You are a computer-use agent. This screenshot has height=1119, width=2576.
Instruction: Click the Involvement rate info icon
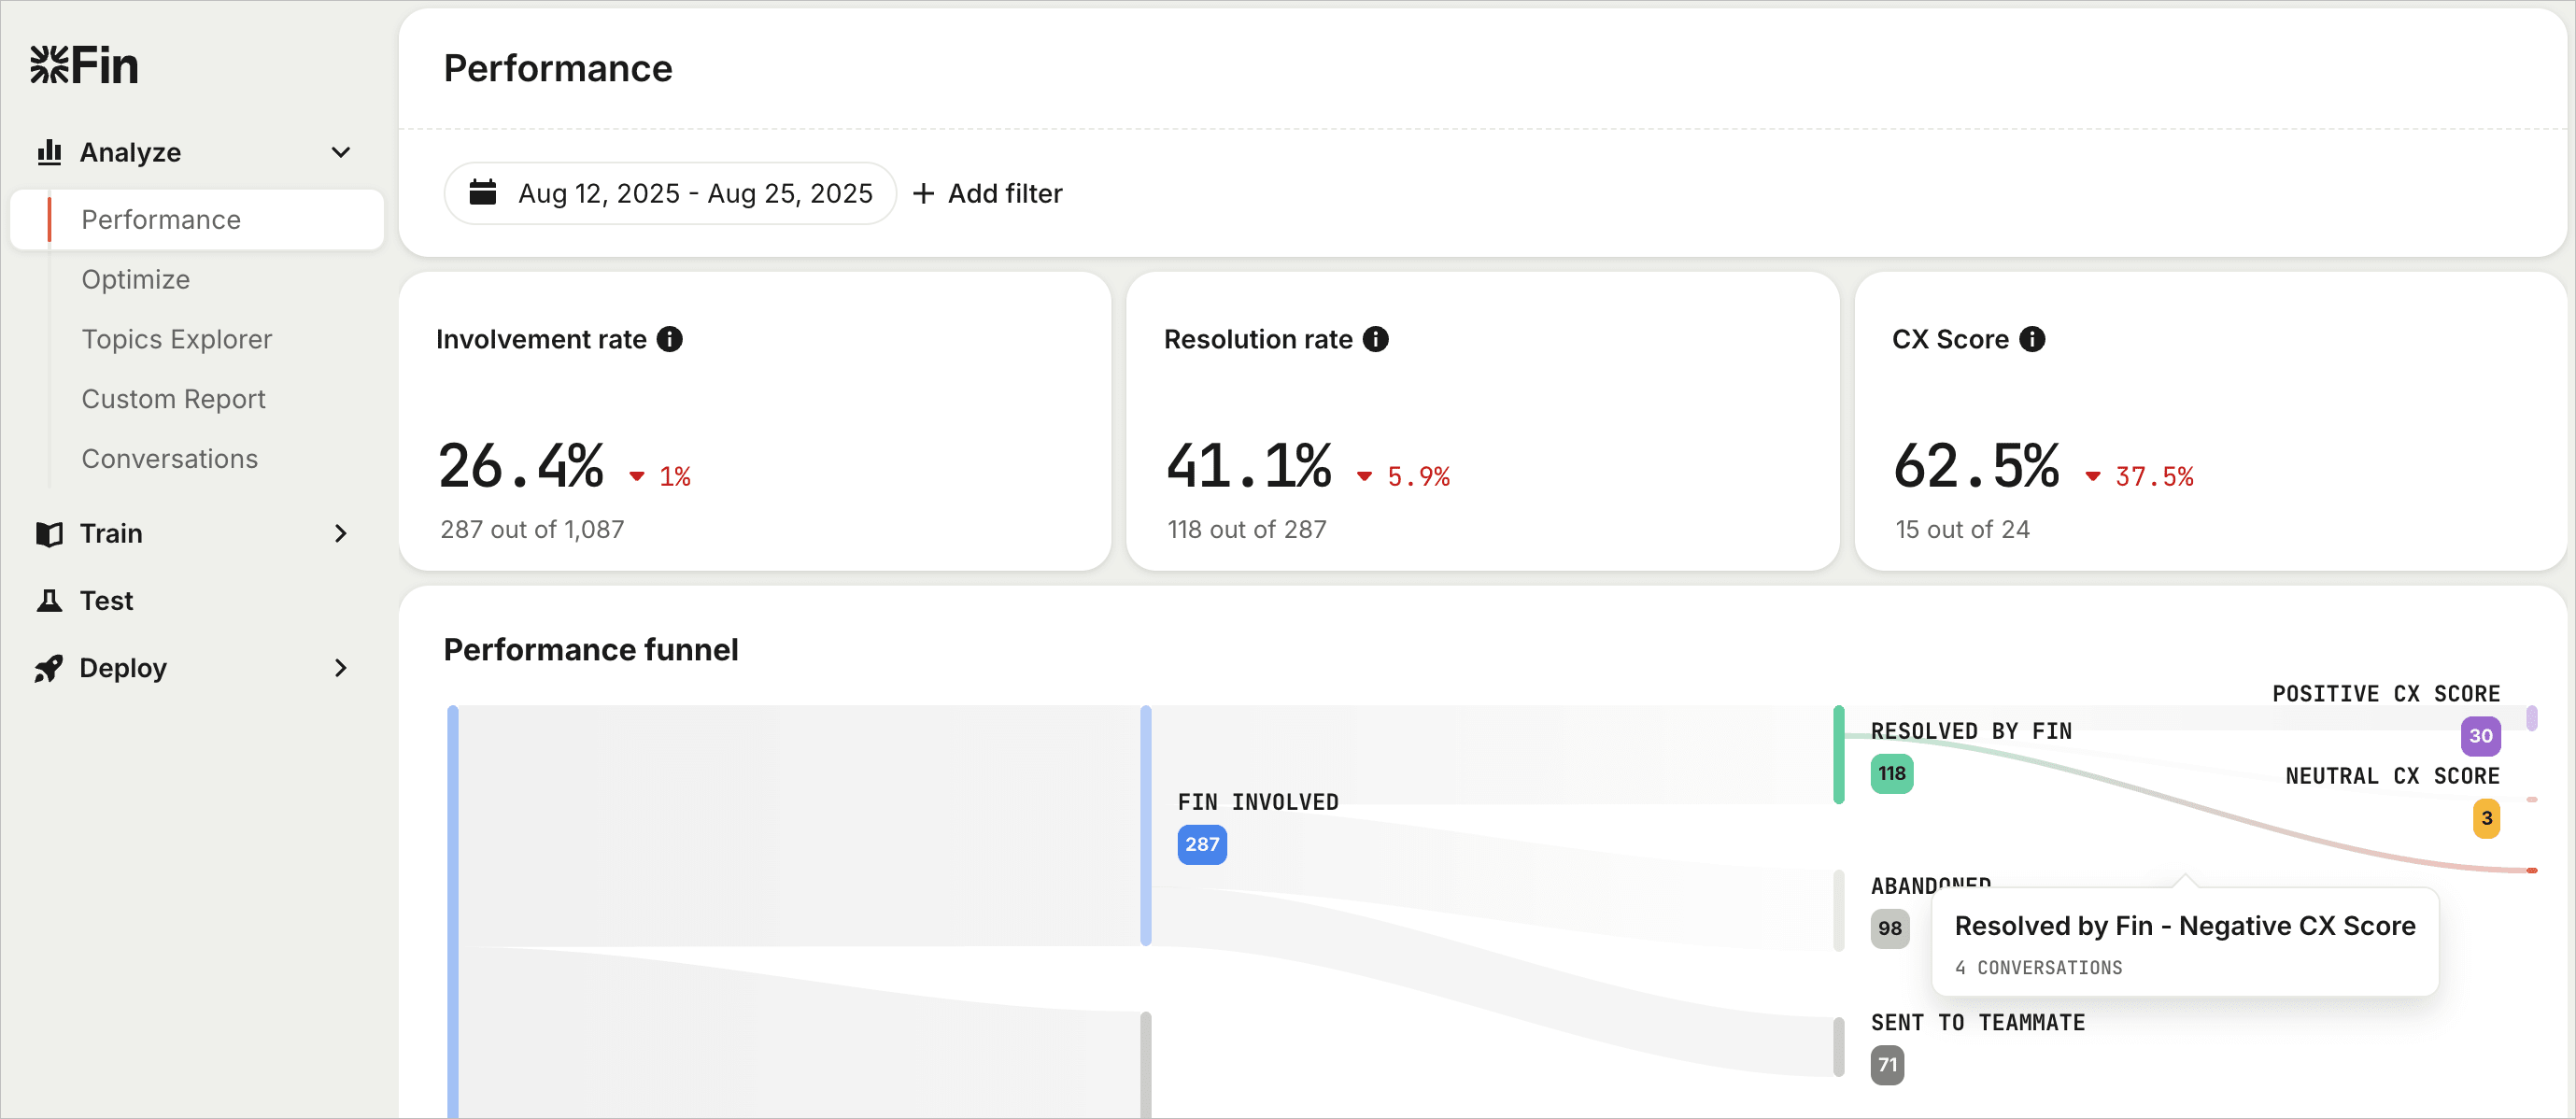point(670,339)
